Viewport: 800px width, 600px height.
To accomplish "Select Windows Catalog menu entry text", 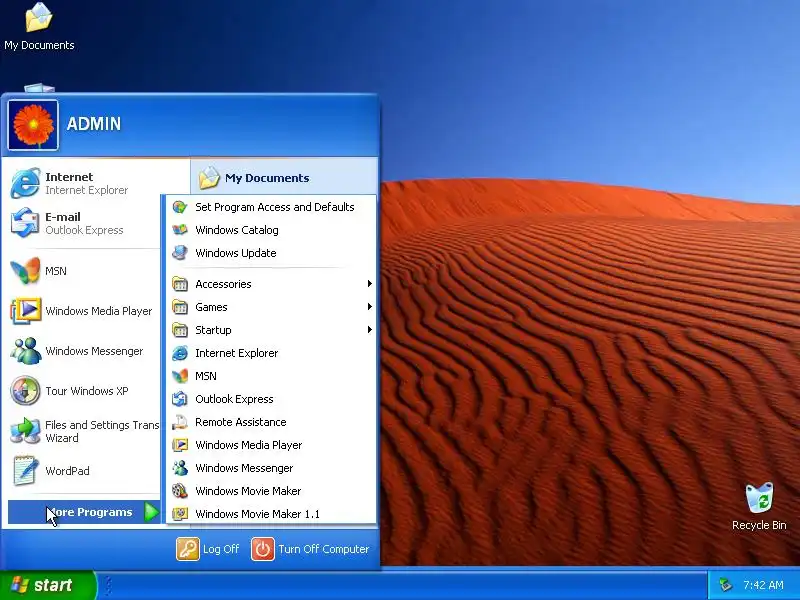I will click(x=237, y=230).
